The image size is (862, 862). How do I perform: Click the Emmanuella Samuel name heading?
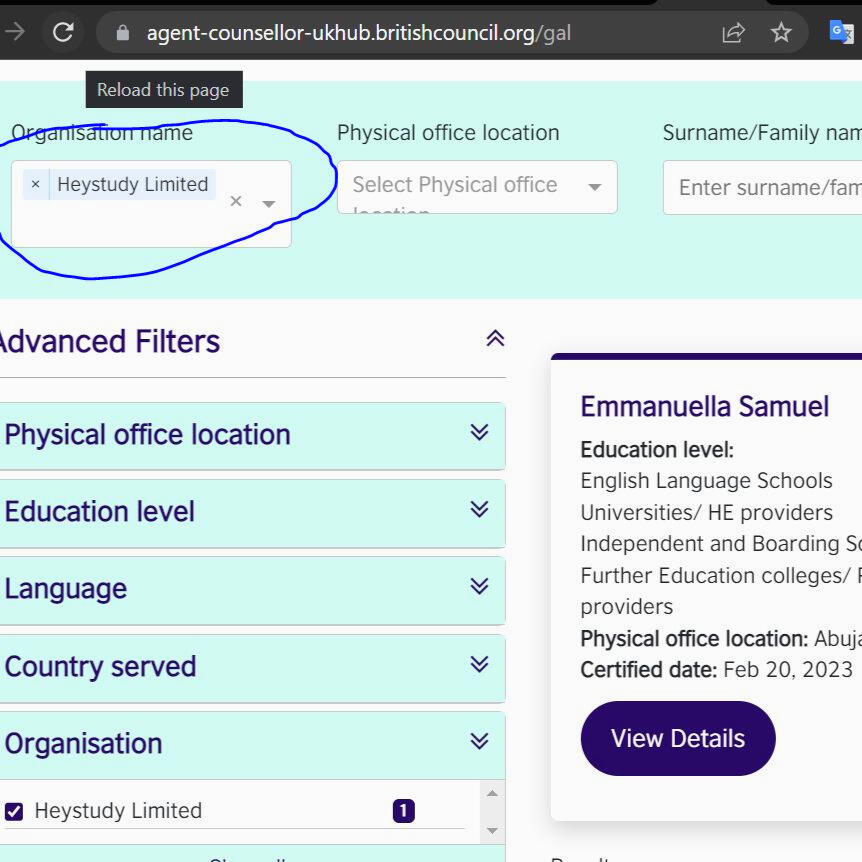click(704, 407)
